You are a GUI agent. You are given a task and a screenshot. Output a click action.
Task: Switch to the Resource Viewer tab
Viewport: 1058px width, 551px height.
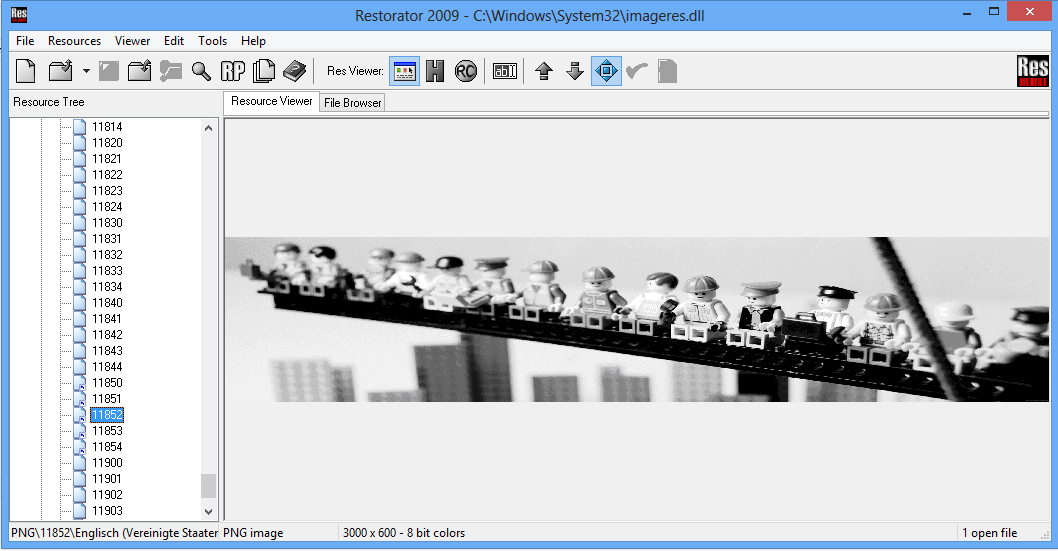point(271,101)
